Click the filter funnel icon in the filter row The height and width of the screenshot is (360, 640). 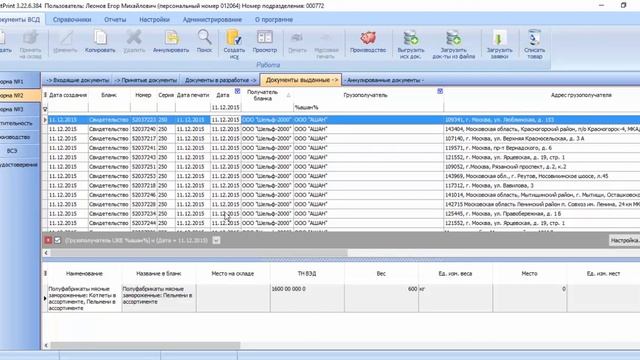pyautogui.click(x=45, y=109)
